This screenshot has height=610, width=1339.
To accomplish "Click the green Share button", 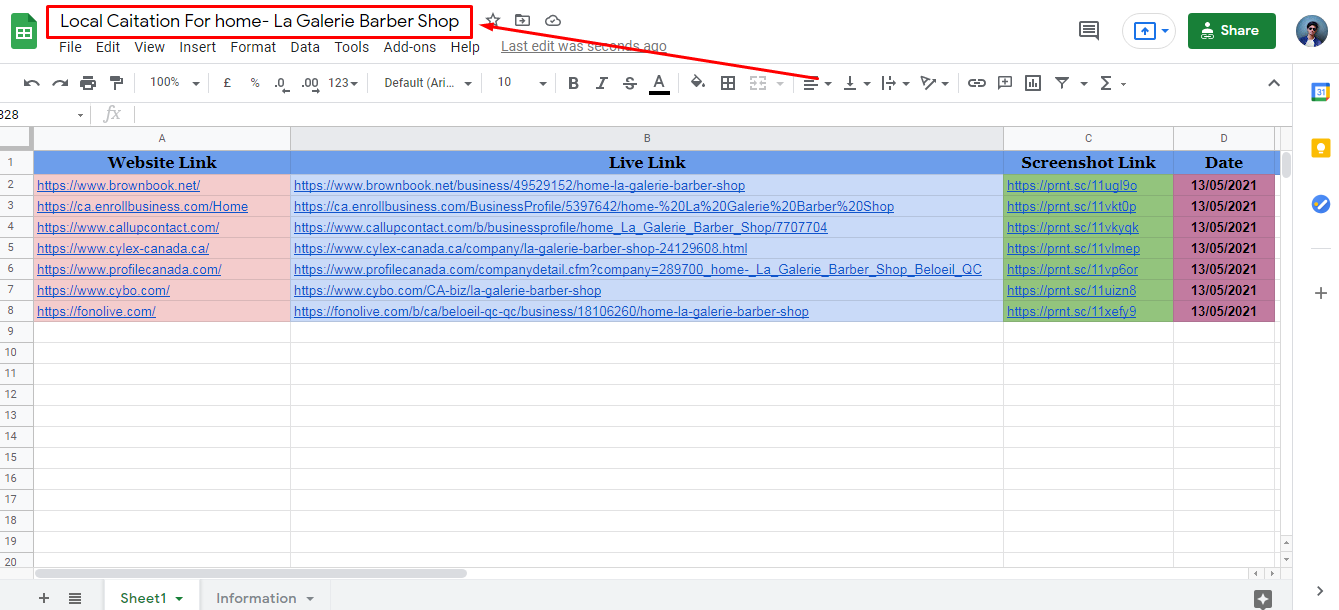I will point(1231,31).
